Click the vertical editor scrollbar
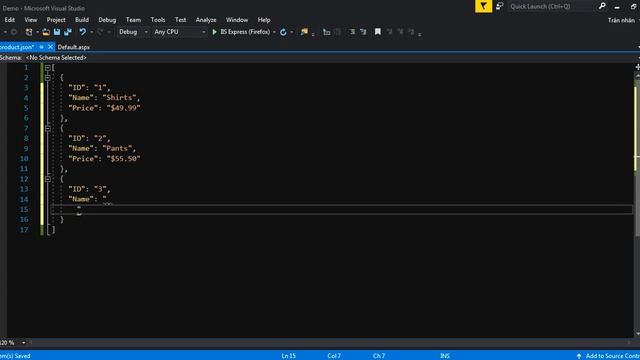The height and width of the screenshot is (360, 640). (637, 204)
